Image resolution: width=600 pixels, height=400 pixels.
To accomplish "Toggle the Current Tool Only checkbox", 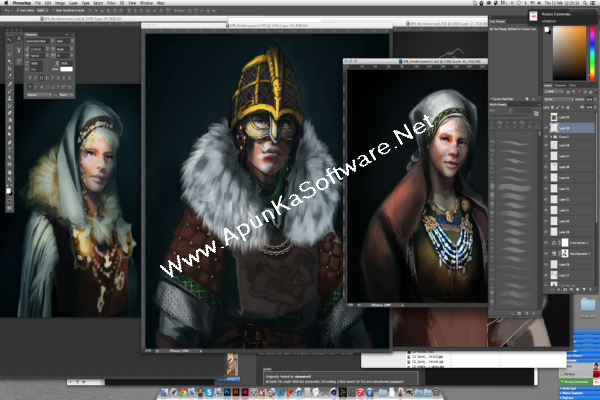I will [x=491, y=99].
